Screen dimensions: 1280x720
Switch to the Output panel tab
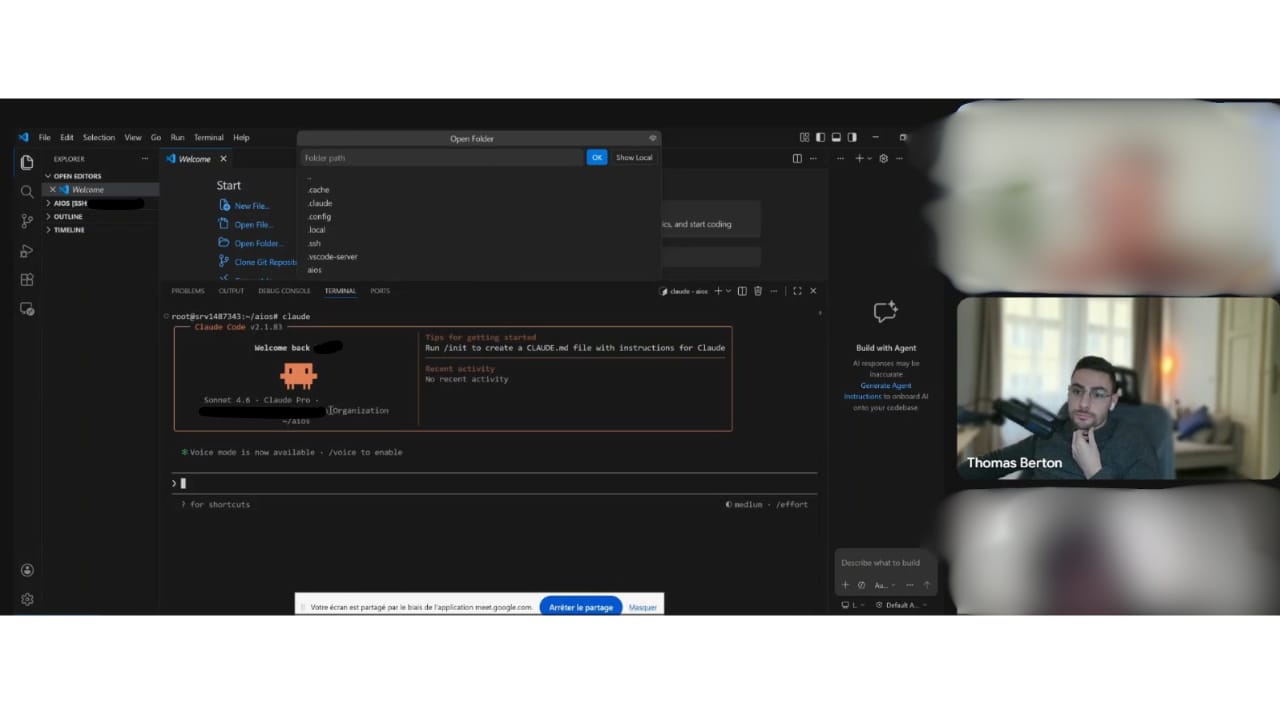click(x=231, y=291)
